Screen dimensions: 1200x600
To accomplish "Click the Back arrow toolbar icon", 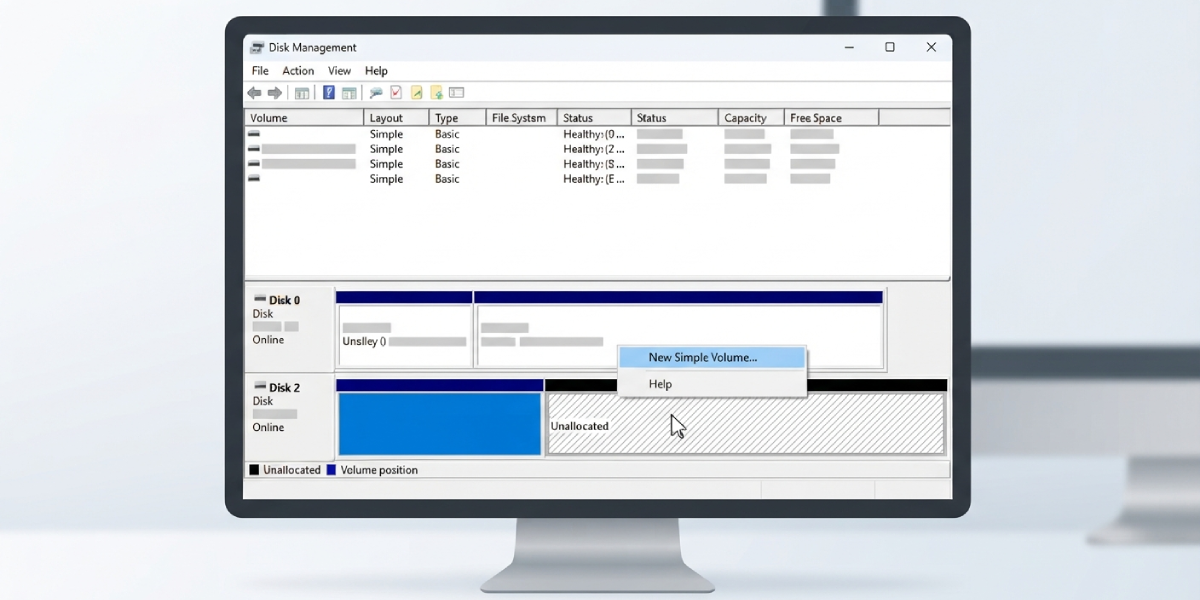I will coord(254,93).
